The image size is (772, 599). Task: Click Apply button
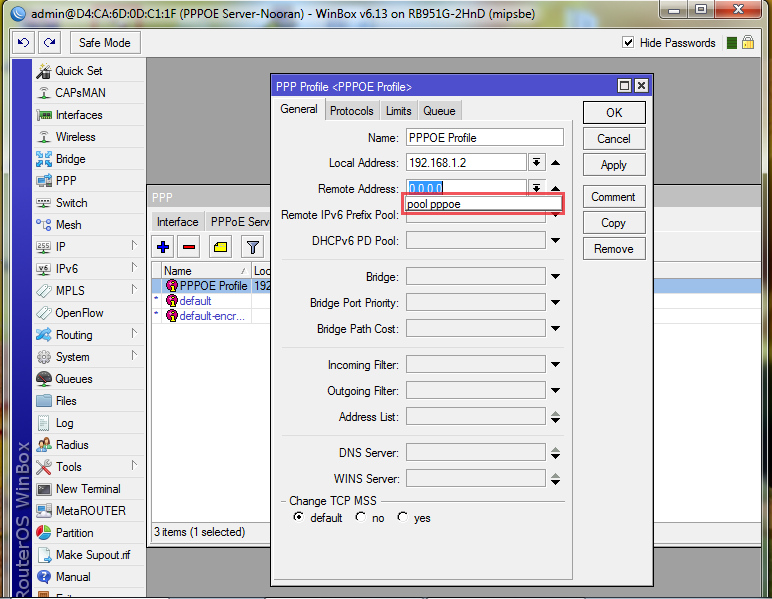tap(614, 165)
